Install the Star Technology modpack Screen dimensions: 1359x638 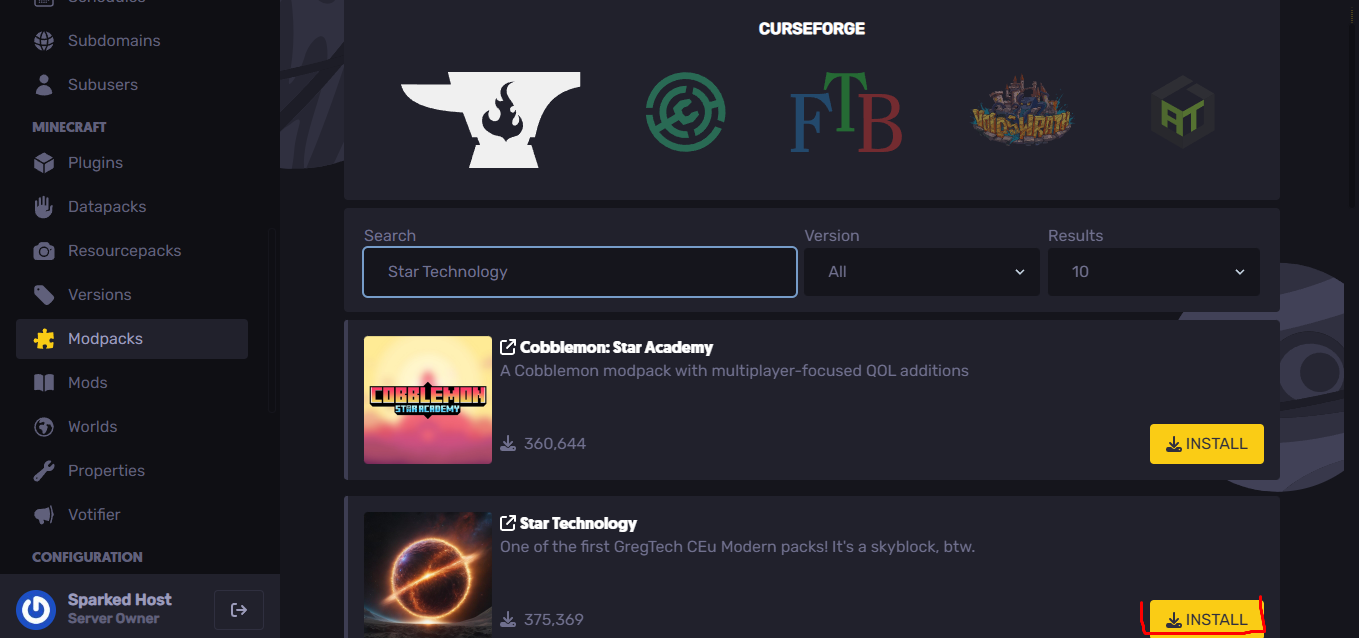click(1207, 619)
